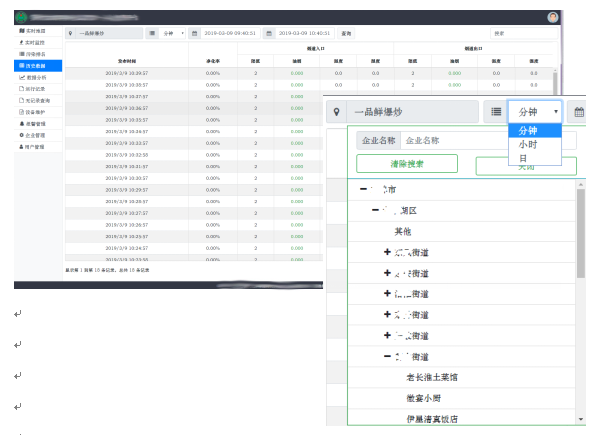Screen dimensions: 599x435
Task: Click the start date field 2019-03-09 09:40:51
Action: [230, 33]
